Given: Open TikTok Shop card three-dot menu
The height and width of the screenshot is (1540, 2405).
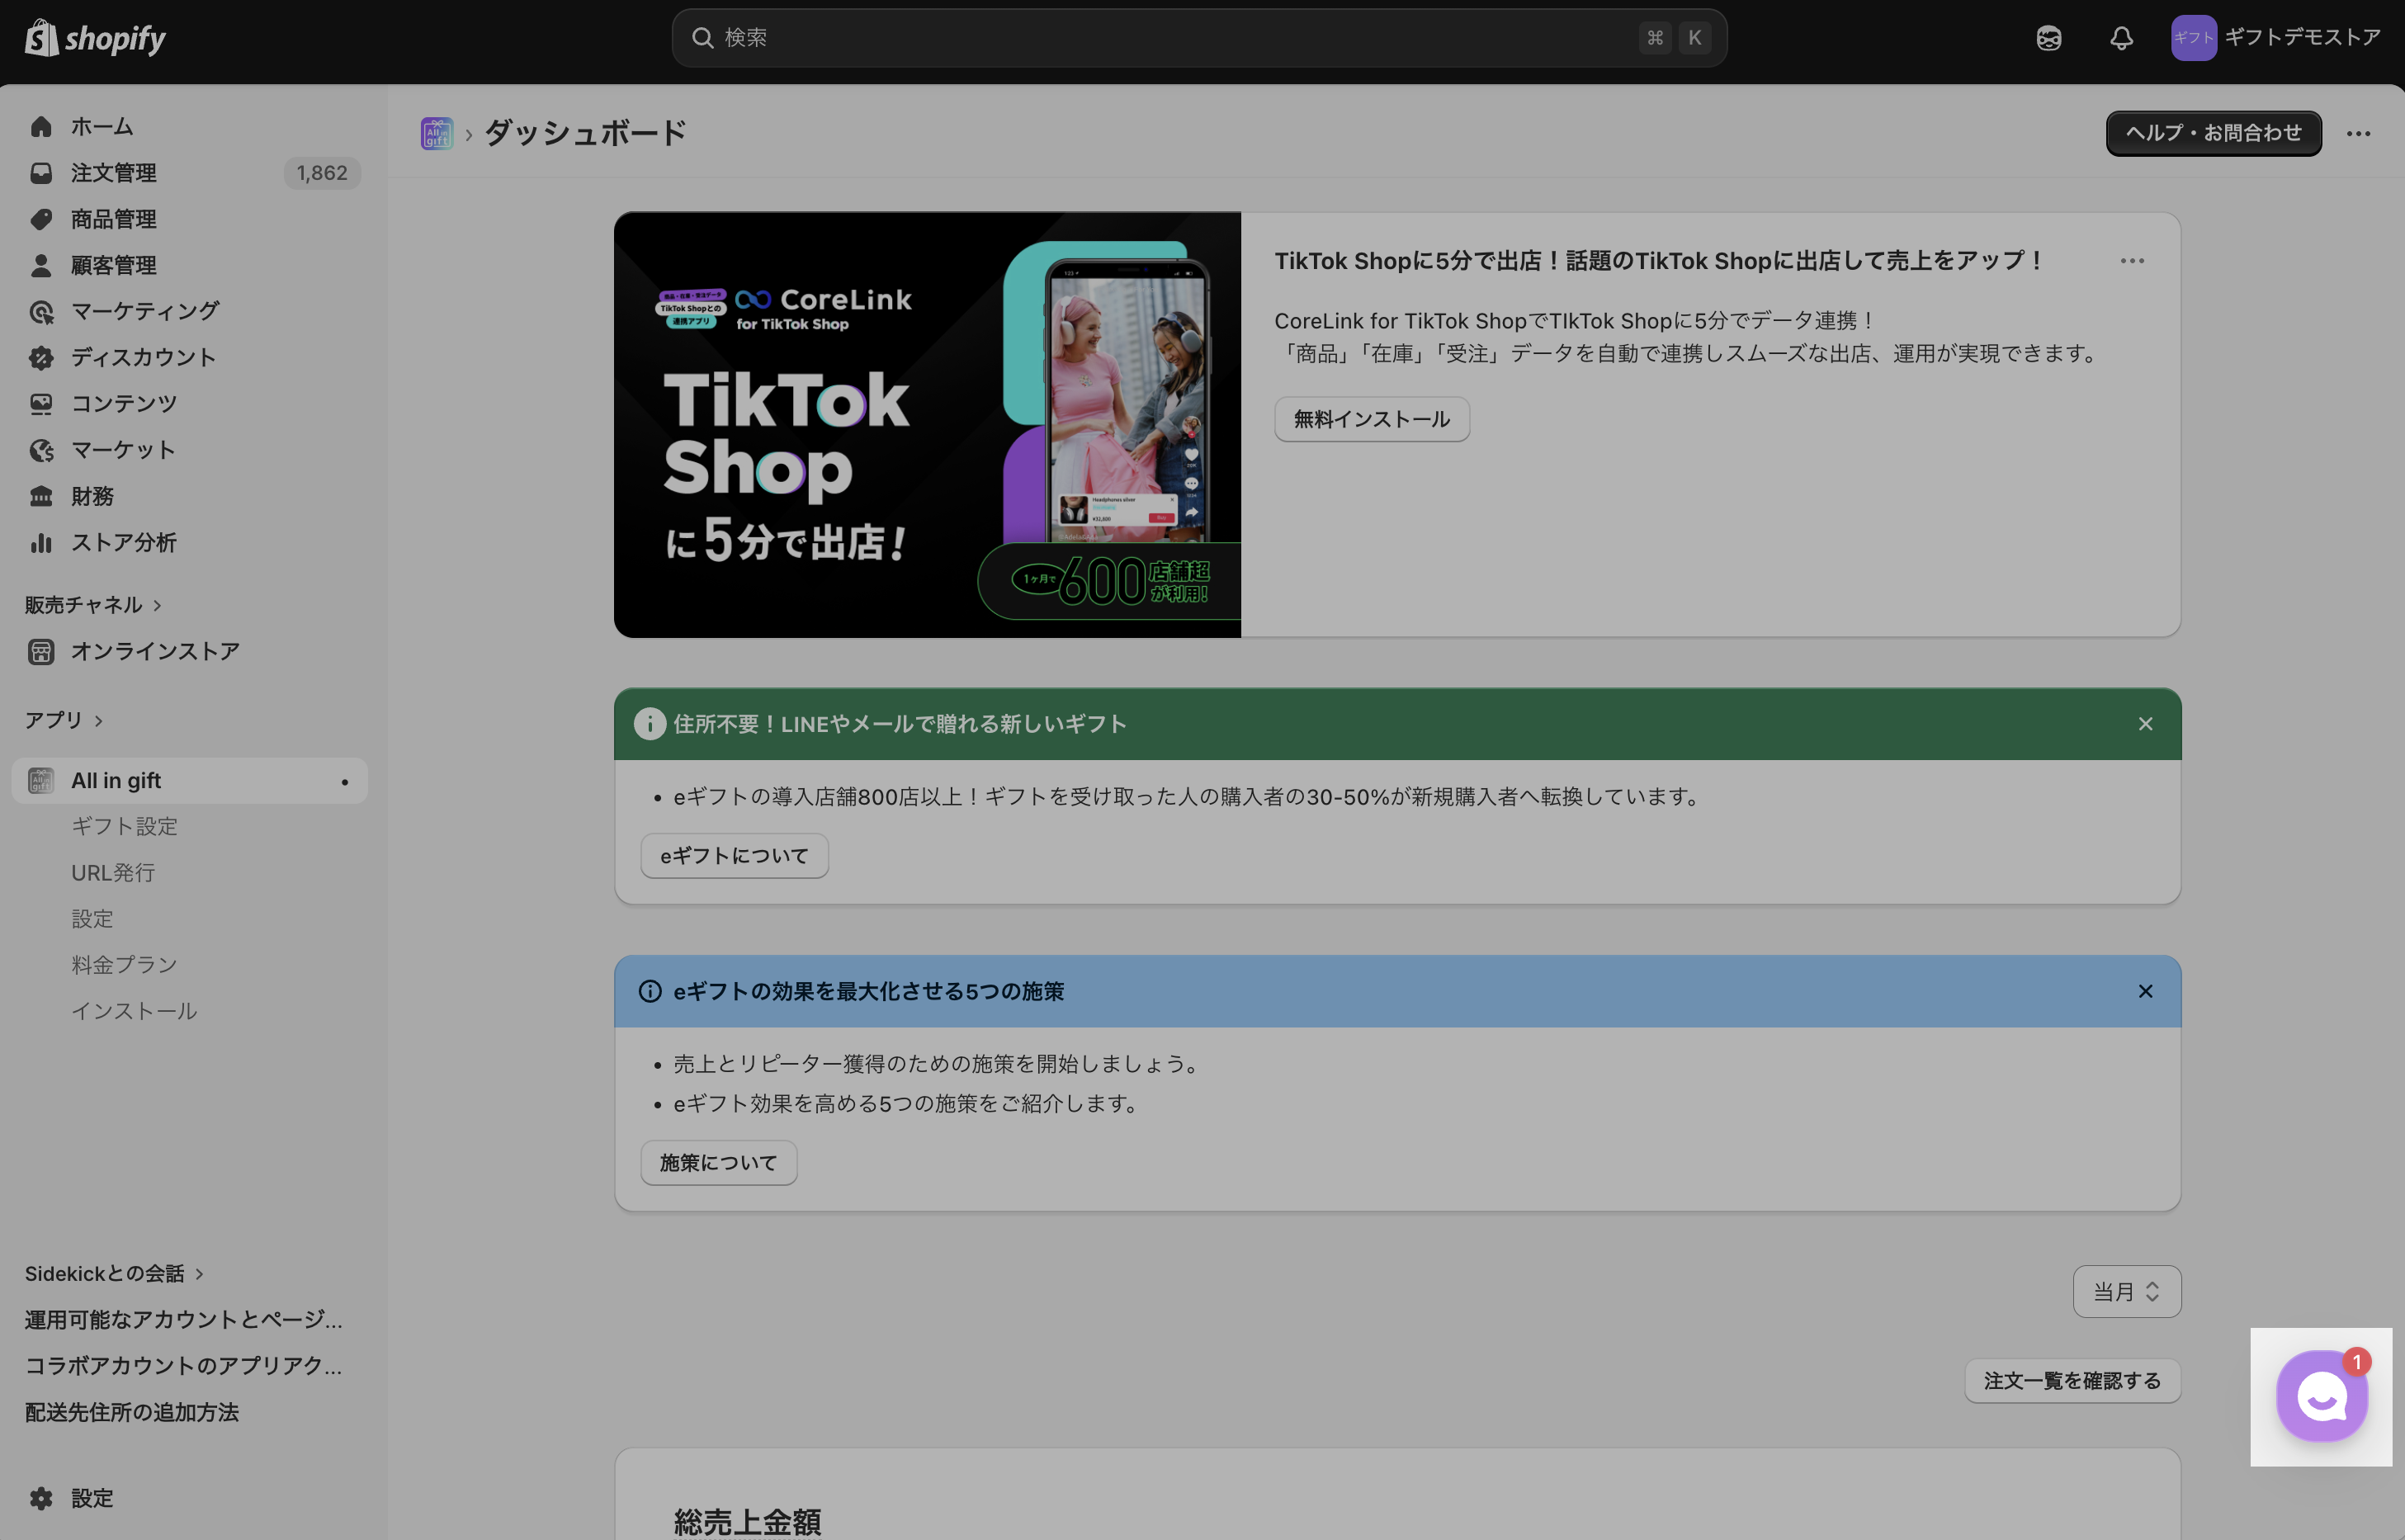Looking at the screenshot, I should pyautogui.click(x=2132, y=261).
